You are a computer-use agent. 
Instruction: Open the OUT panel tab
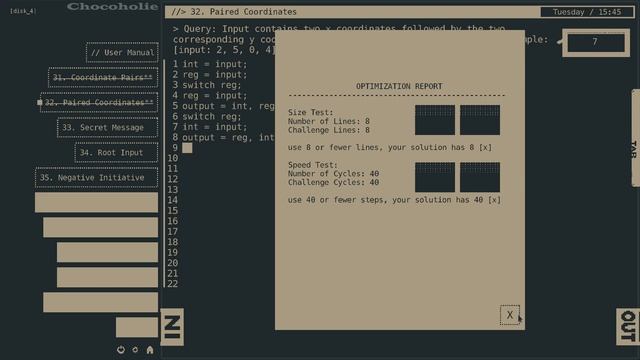pos(628,327)
